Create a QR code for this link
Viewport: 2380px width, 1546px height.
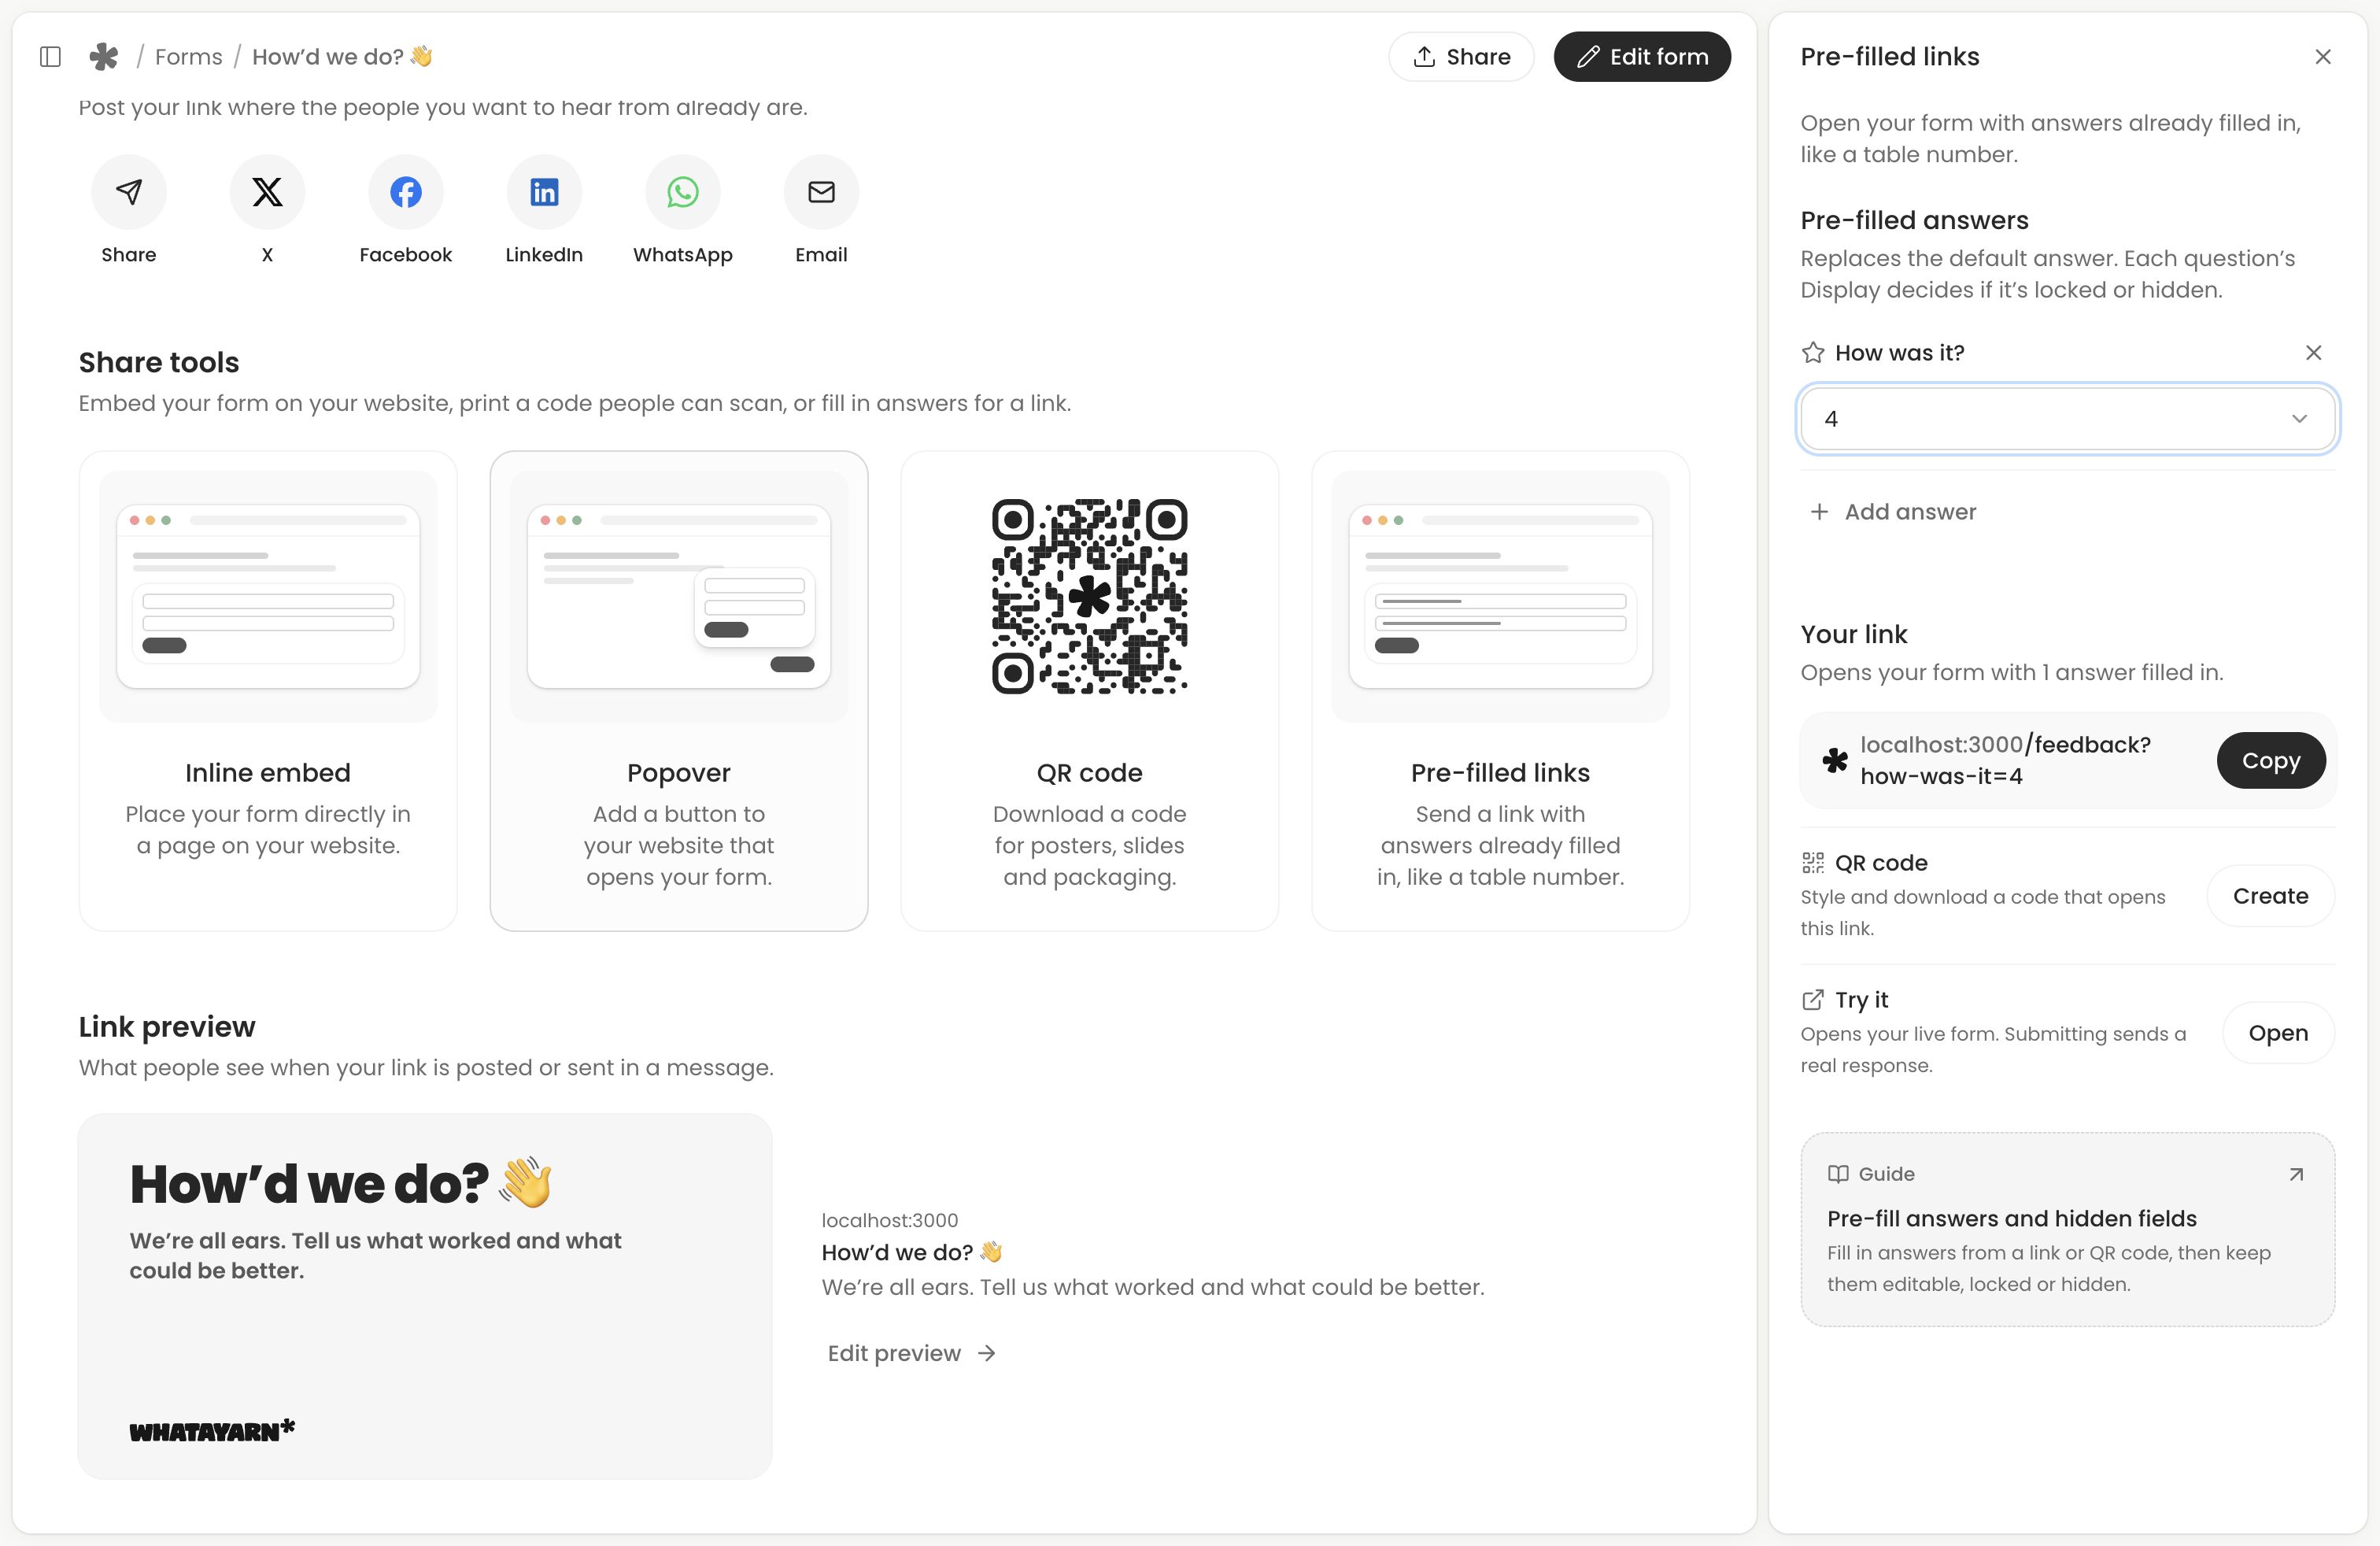point(2270,896)
